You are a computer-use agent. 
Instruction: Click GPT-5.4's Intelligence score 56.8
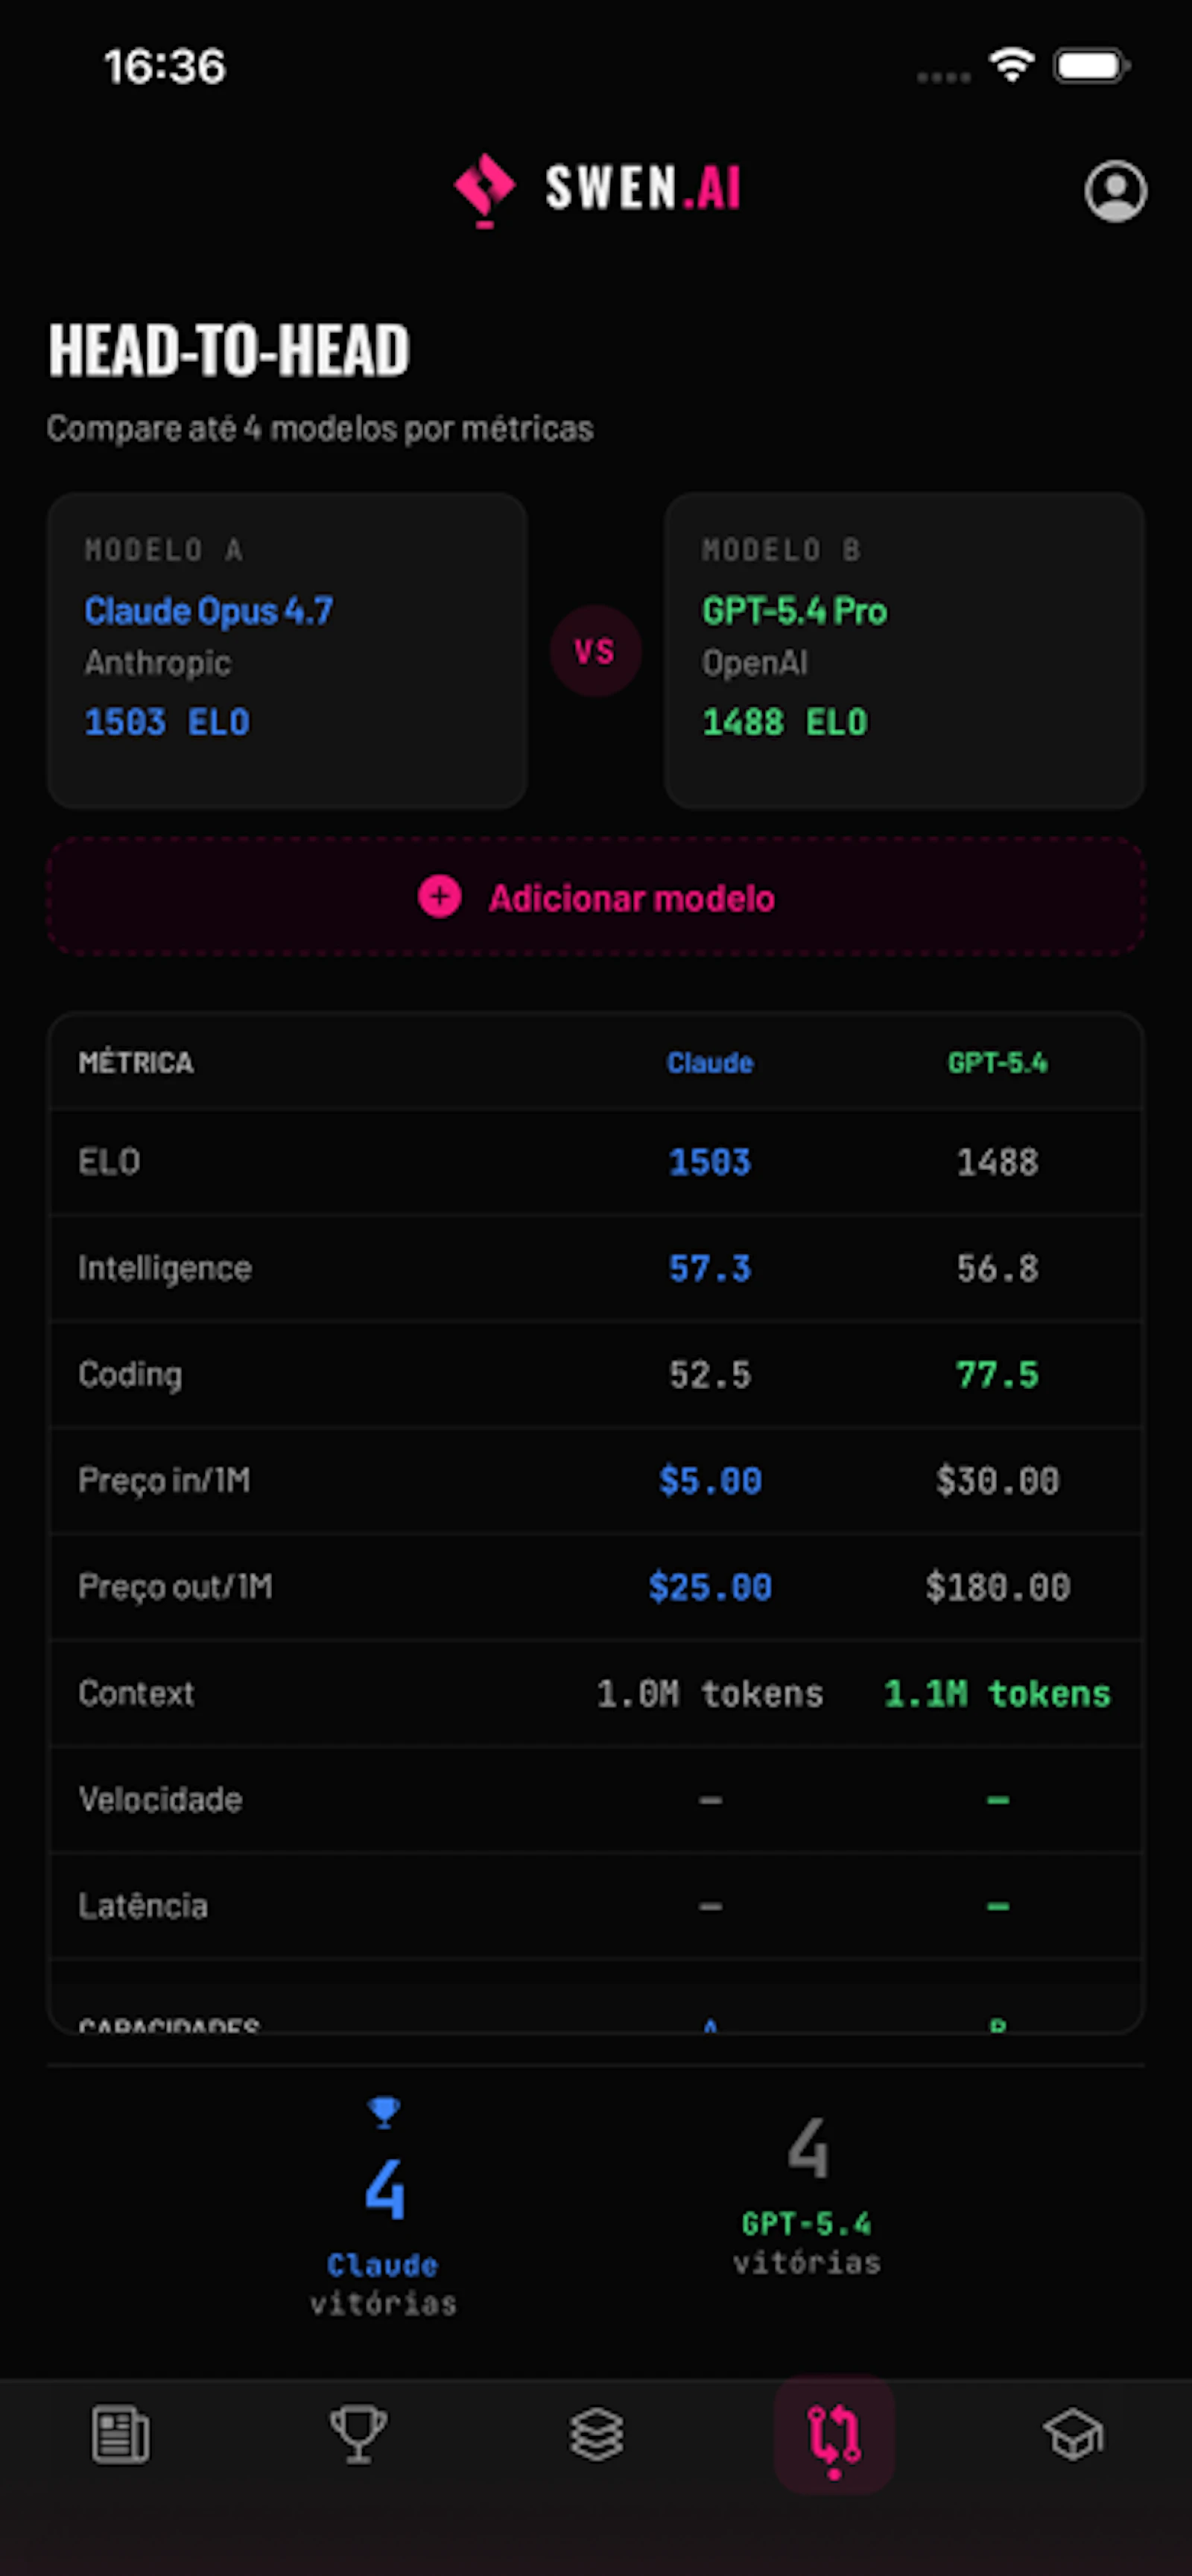tap(997, 1268)
